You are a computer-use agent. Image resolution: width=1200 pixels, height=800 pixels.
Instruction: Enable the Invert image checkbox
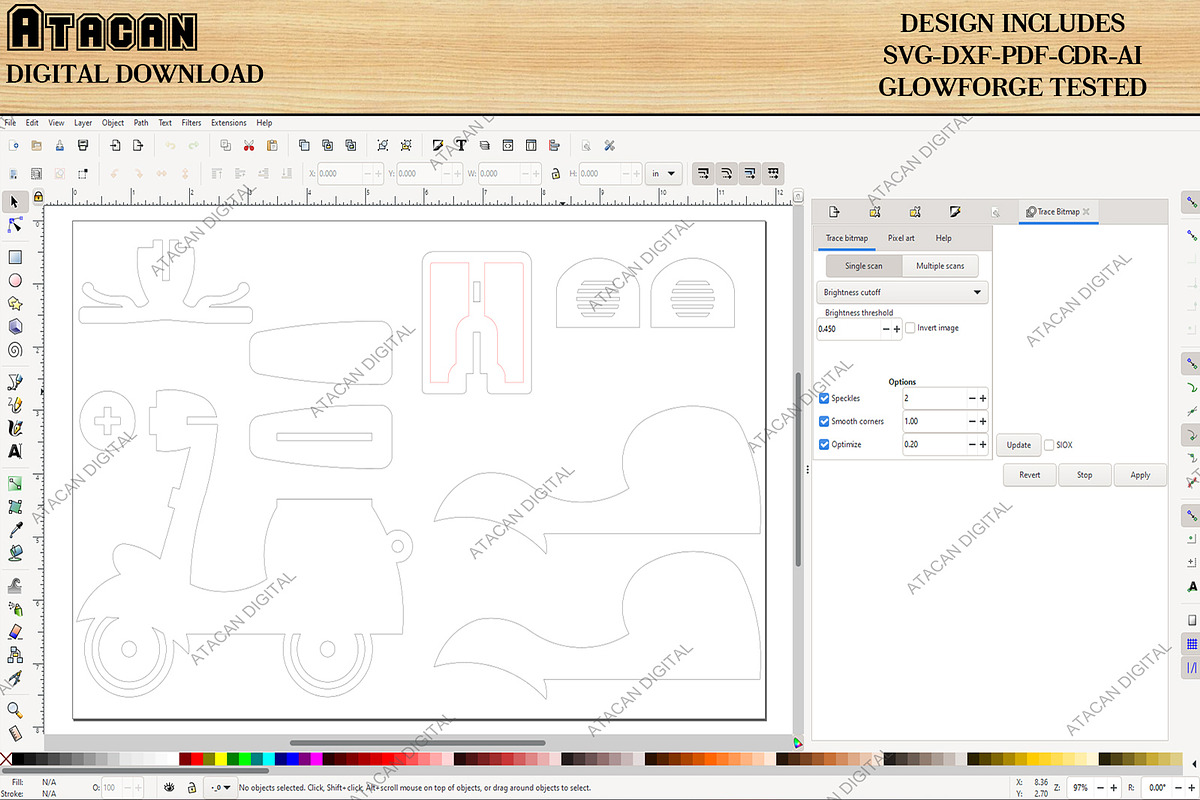click(x=910, y=328)
